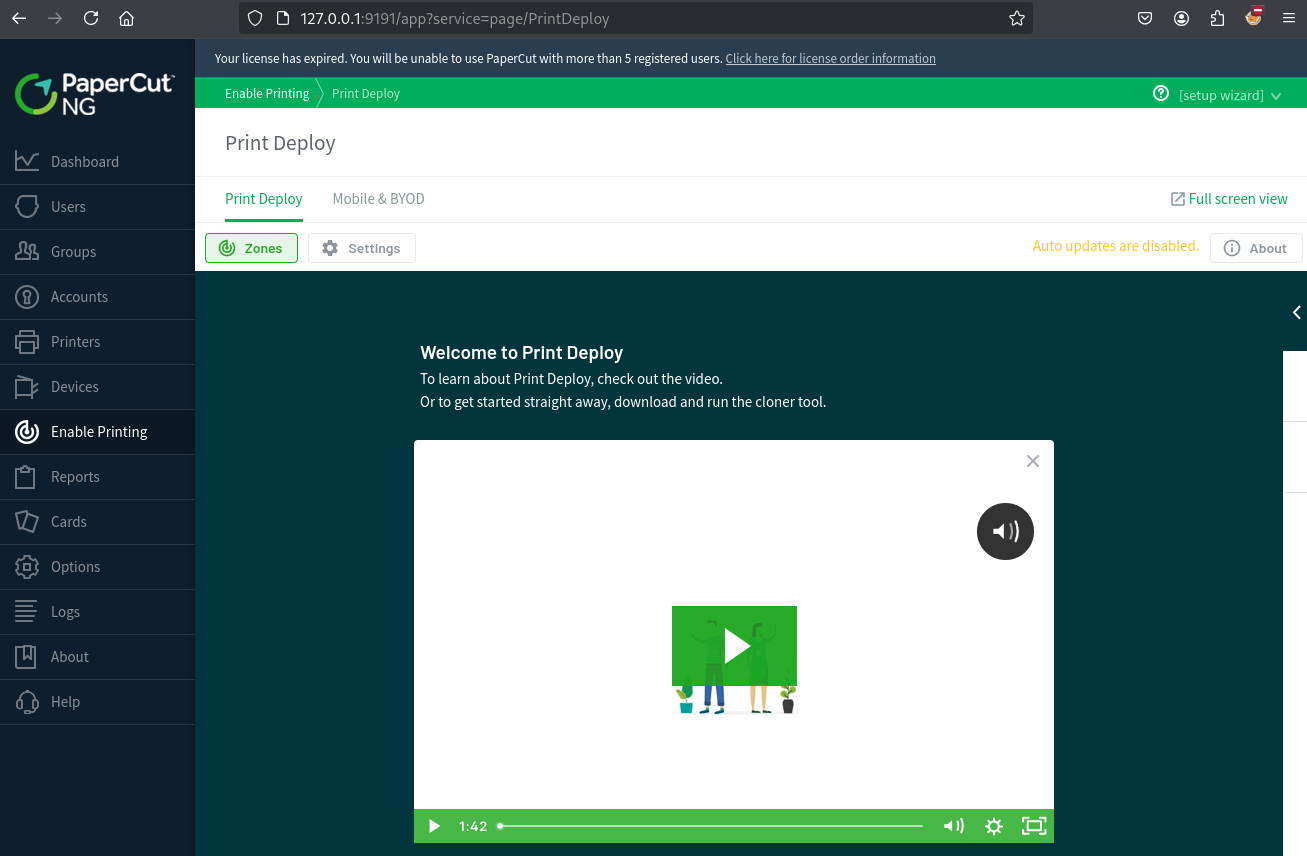Click the About button near auto updates

(1256, 248)
